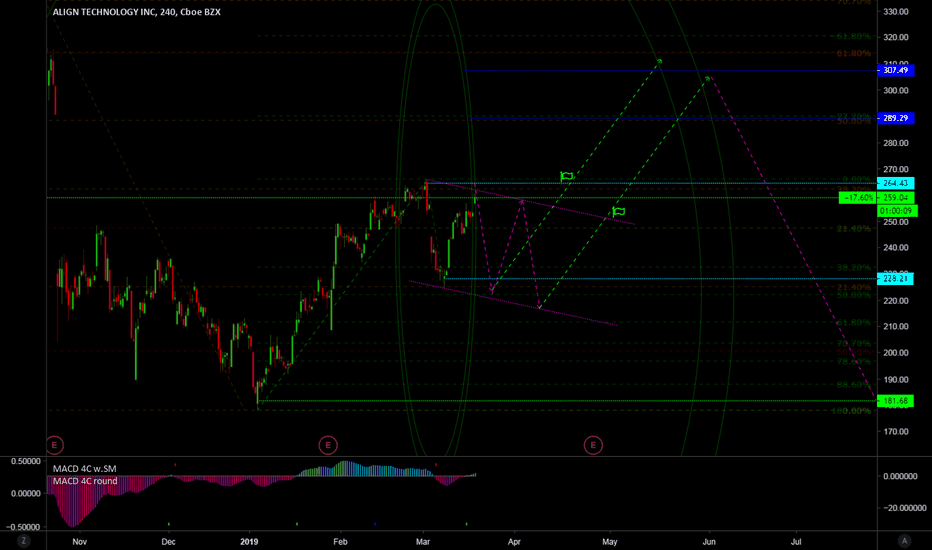Viewport: 932px width, 550px height.
Task: Click the 170.00 price axis value
Action: pyautogui.click(x=896, y=432)
